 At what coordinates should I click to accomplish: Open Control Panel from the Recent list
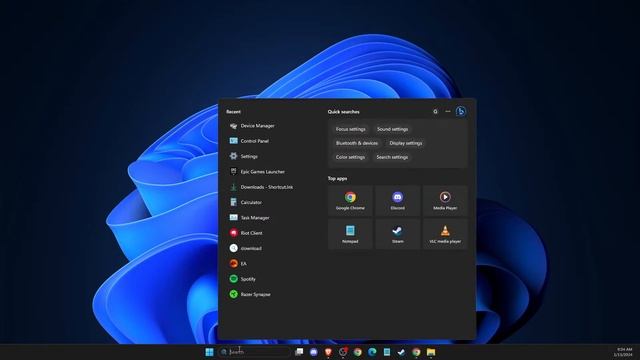click(x=249, y=141)
